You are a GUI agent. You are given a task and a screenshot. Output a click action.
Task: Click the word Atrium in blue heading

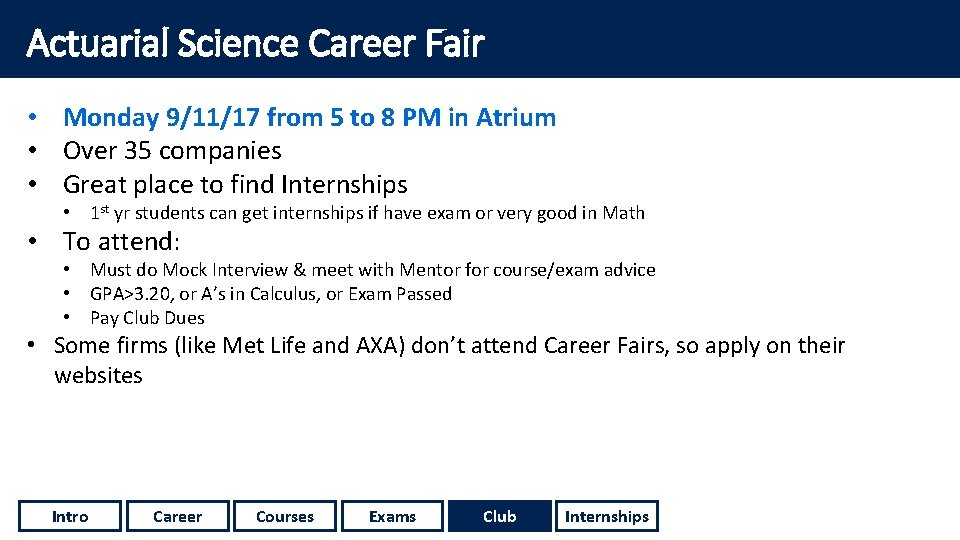coord(516,118)
